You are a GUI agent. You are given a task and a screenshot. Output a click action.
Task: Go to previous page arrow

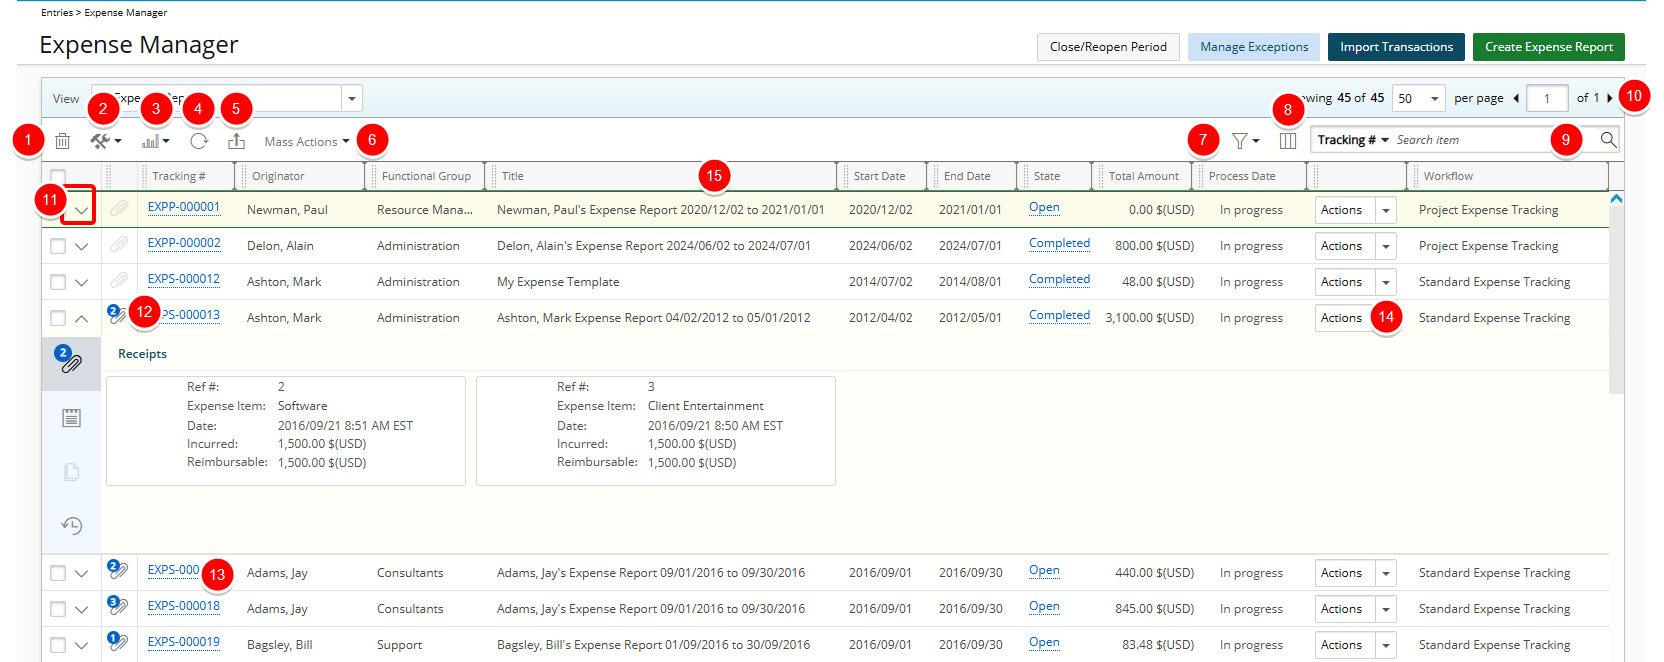1516,98
